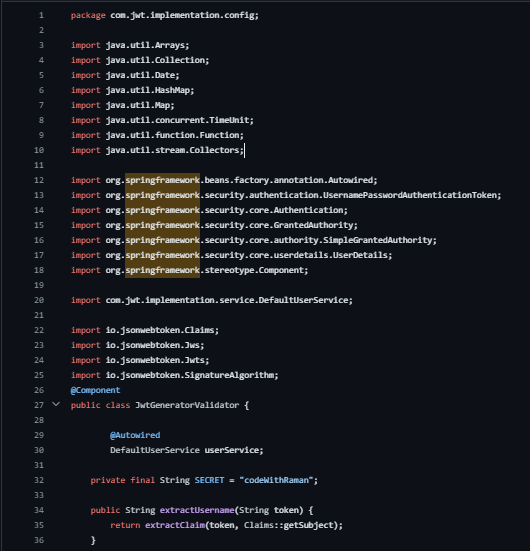Viewport: 530px width, 551px height.
Task: Click line number 26 in the gutter
Action: click(x=39, y=390)
